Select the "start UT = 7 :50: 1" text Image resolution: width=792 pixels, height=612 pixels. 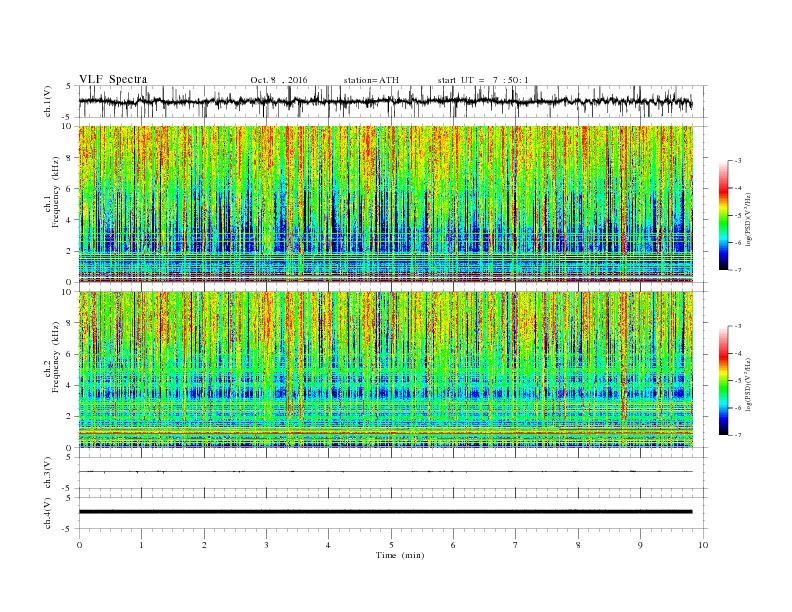(483, 80)
